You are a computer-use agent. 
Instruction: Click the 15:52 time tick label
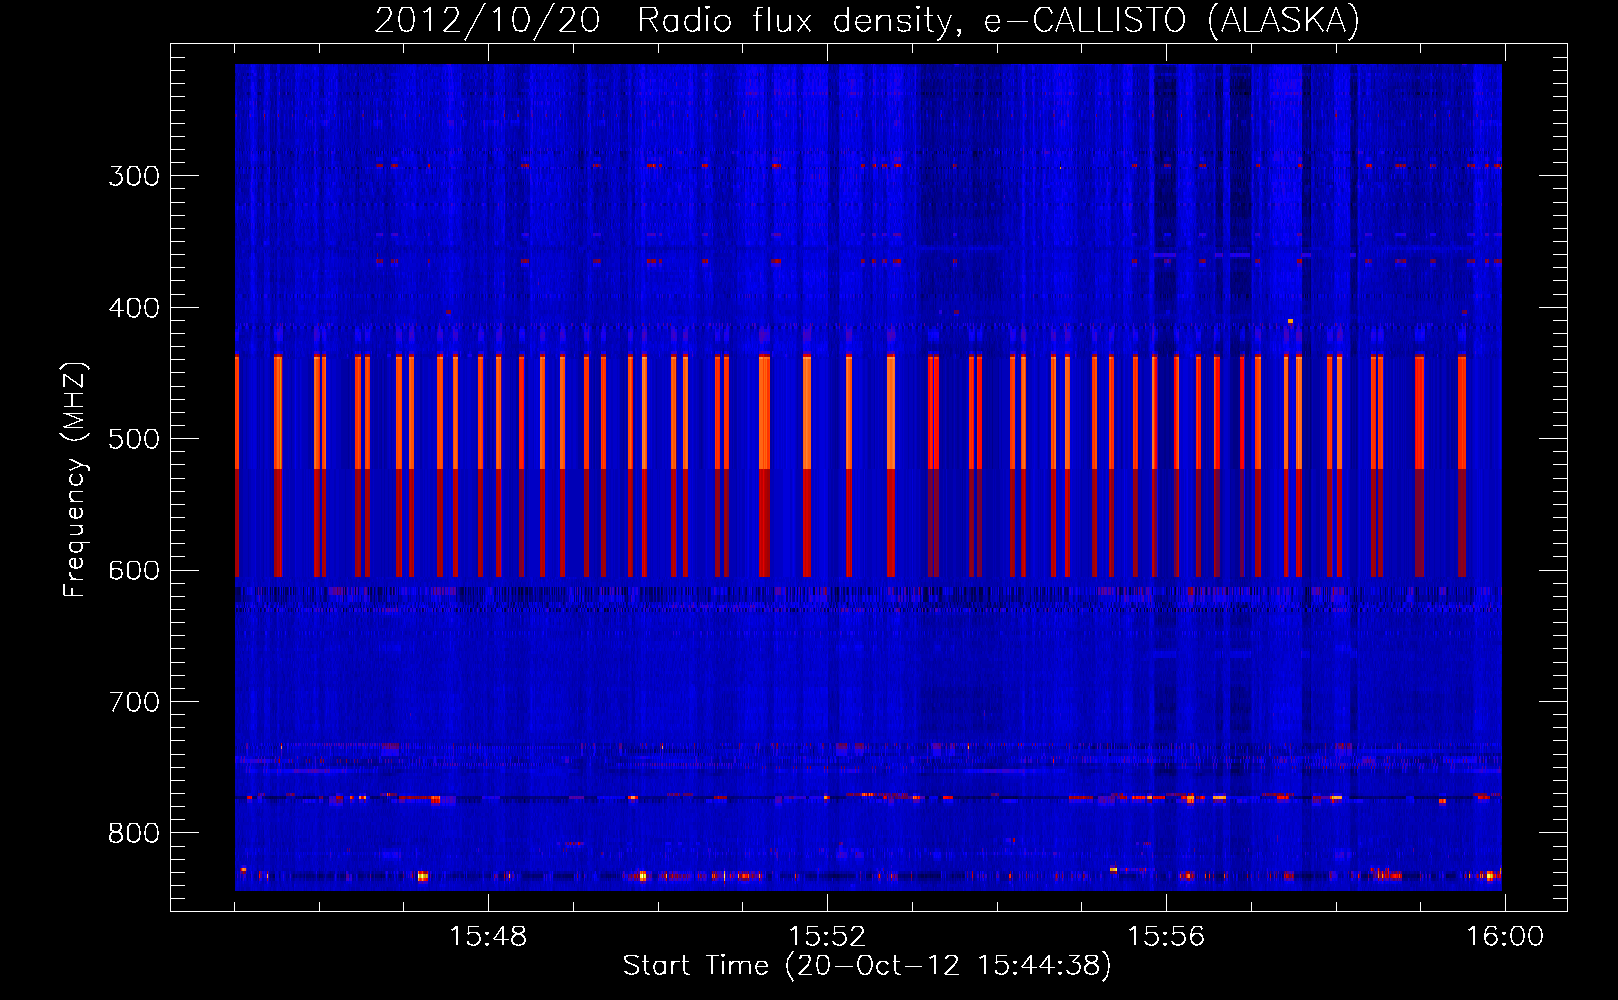827,937
